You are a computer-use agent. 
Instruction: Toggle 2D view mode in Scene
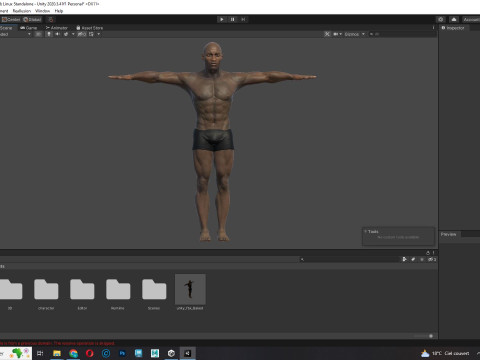click(x=38, y=34)
